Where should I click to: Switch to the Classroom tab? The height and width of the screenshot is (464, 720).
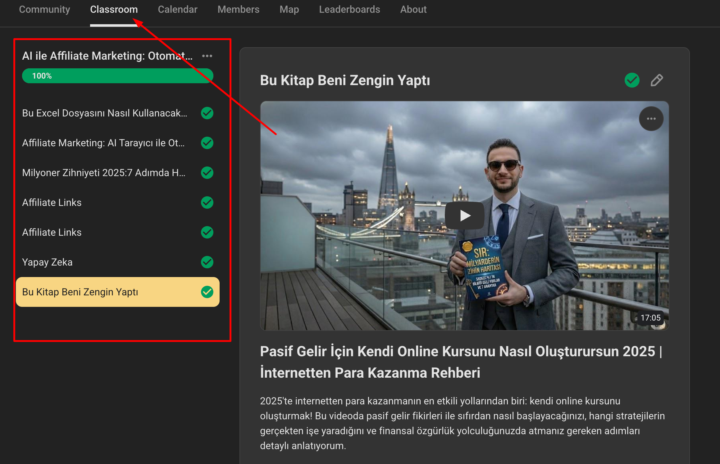pyautogui.click(x=113, y=9)
